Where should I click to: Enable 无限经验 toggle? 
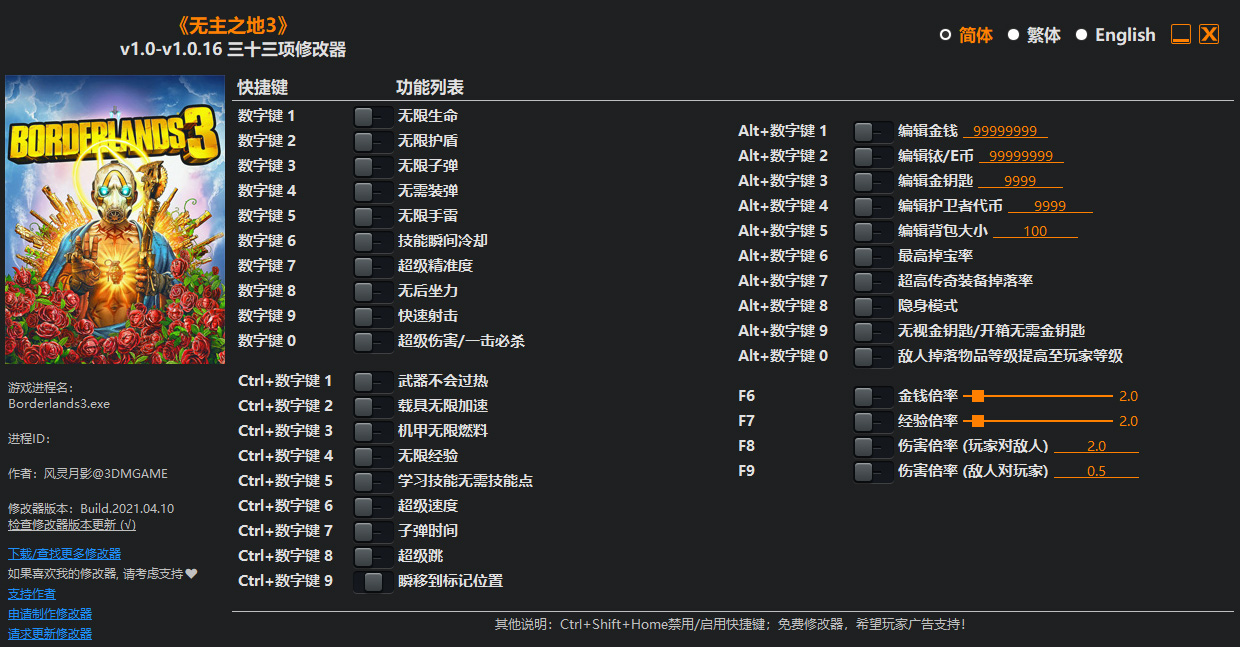pyautogui.click(x=373, y=457)
